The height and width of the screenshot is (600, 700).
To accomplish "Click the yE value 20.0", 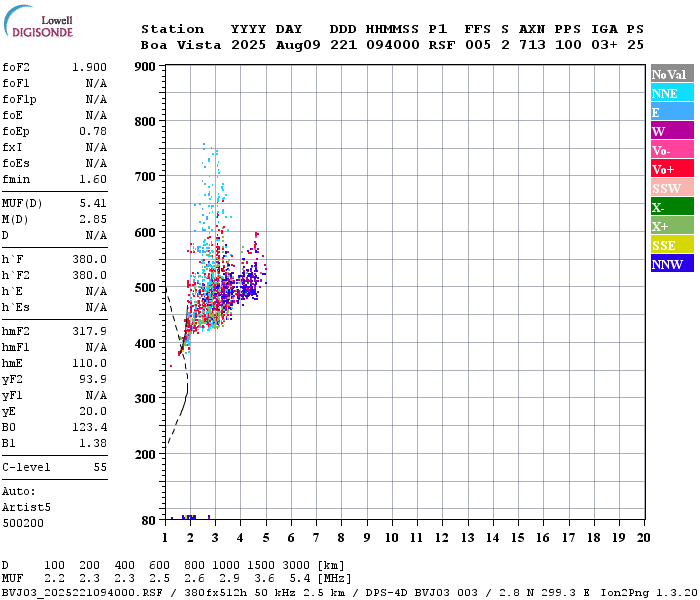I will click(x=93, y=412).
